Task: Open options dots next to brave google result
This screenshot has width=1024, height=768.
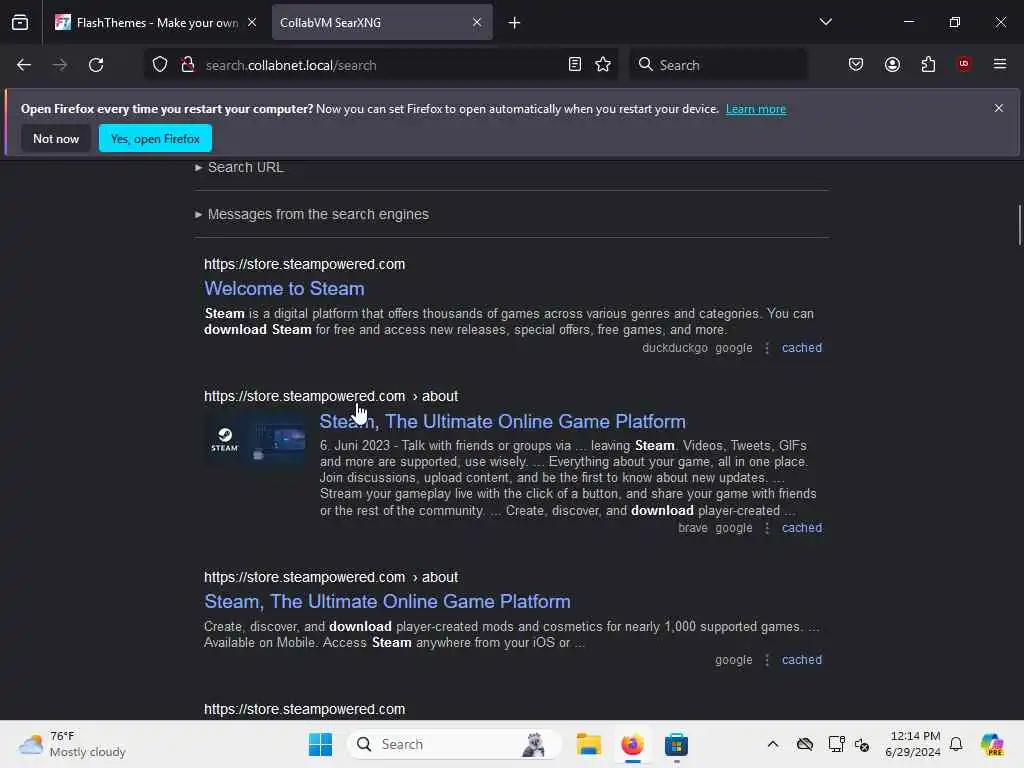Action: [x=767, y=528]
